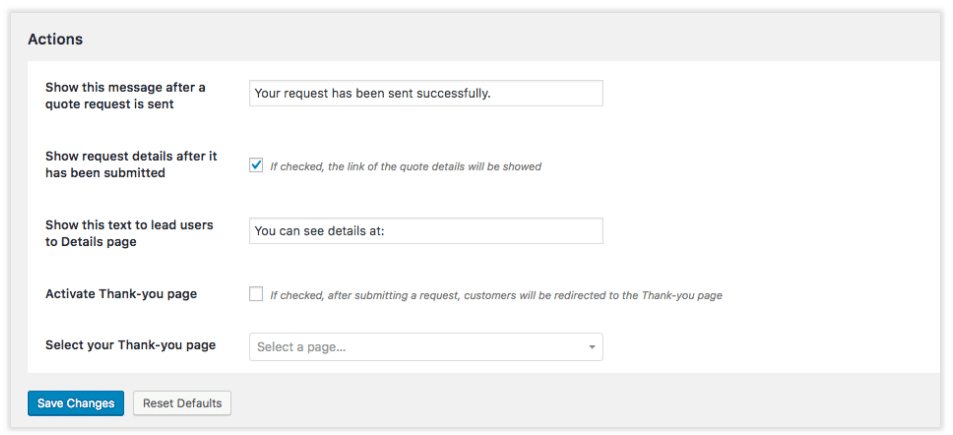Click the Actions section heading
Image resolution: width=953 pixels, height=435 pixels.
(55, 39)
